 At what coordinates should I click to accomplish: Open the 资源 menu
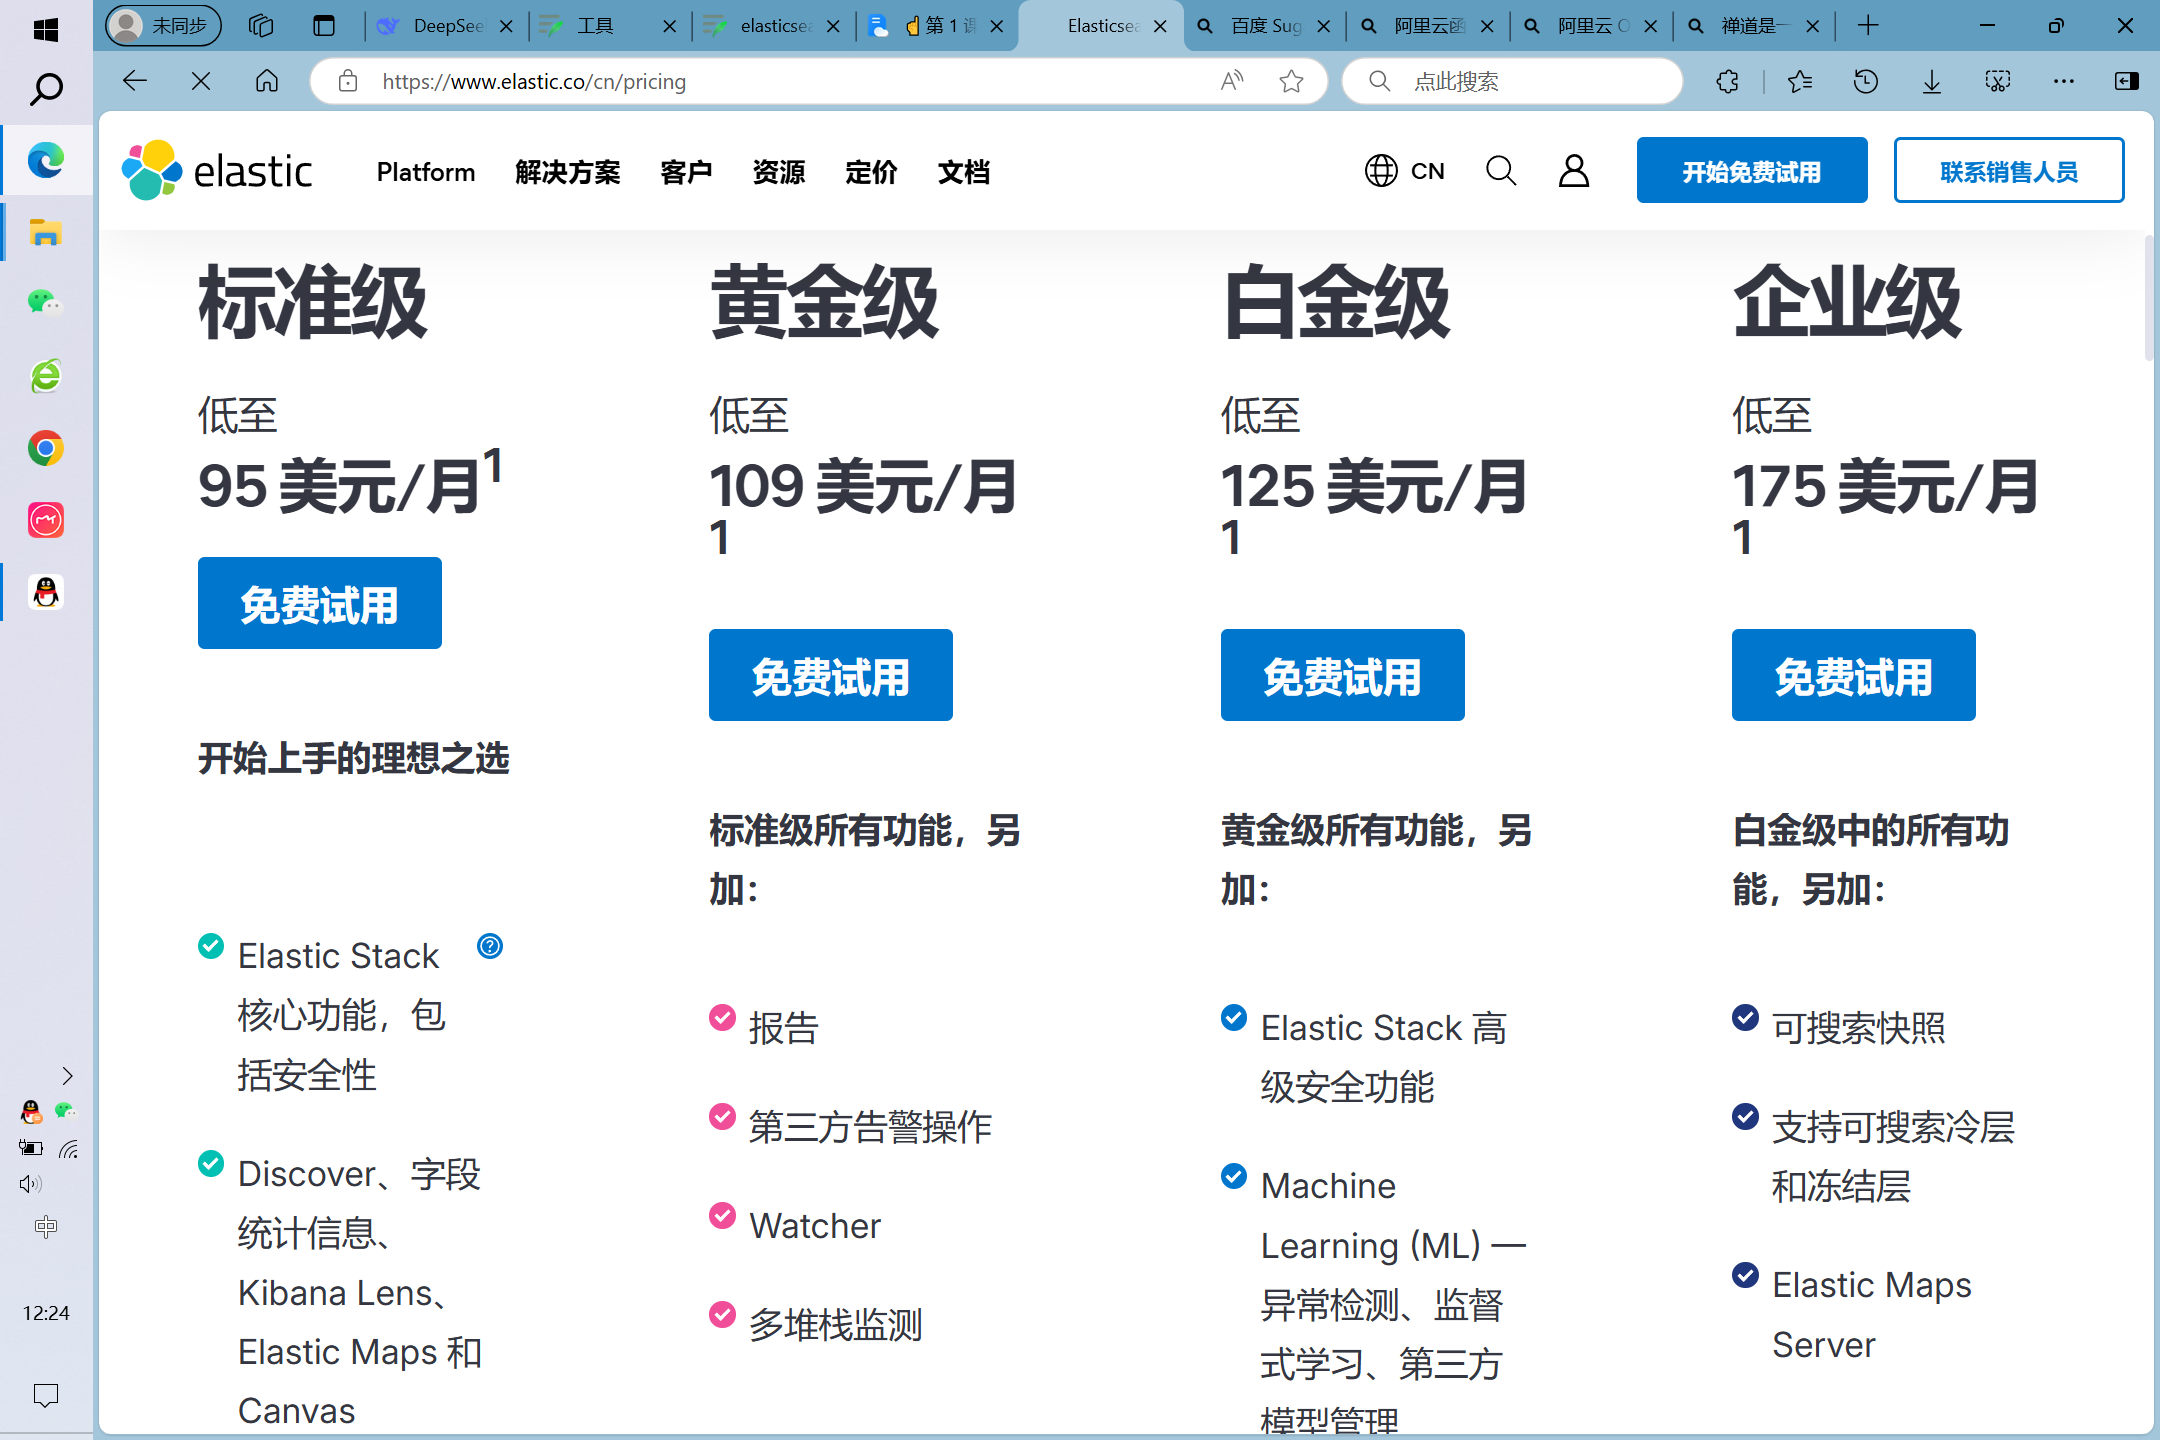779,172
